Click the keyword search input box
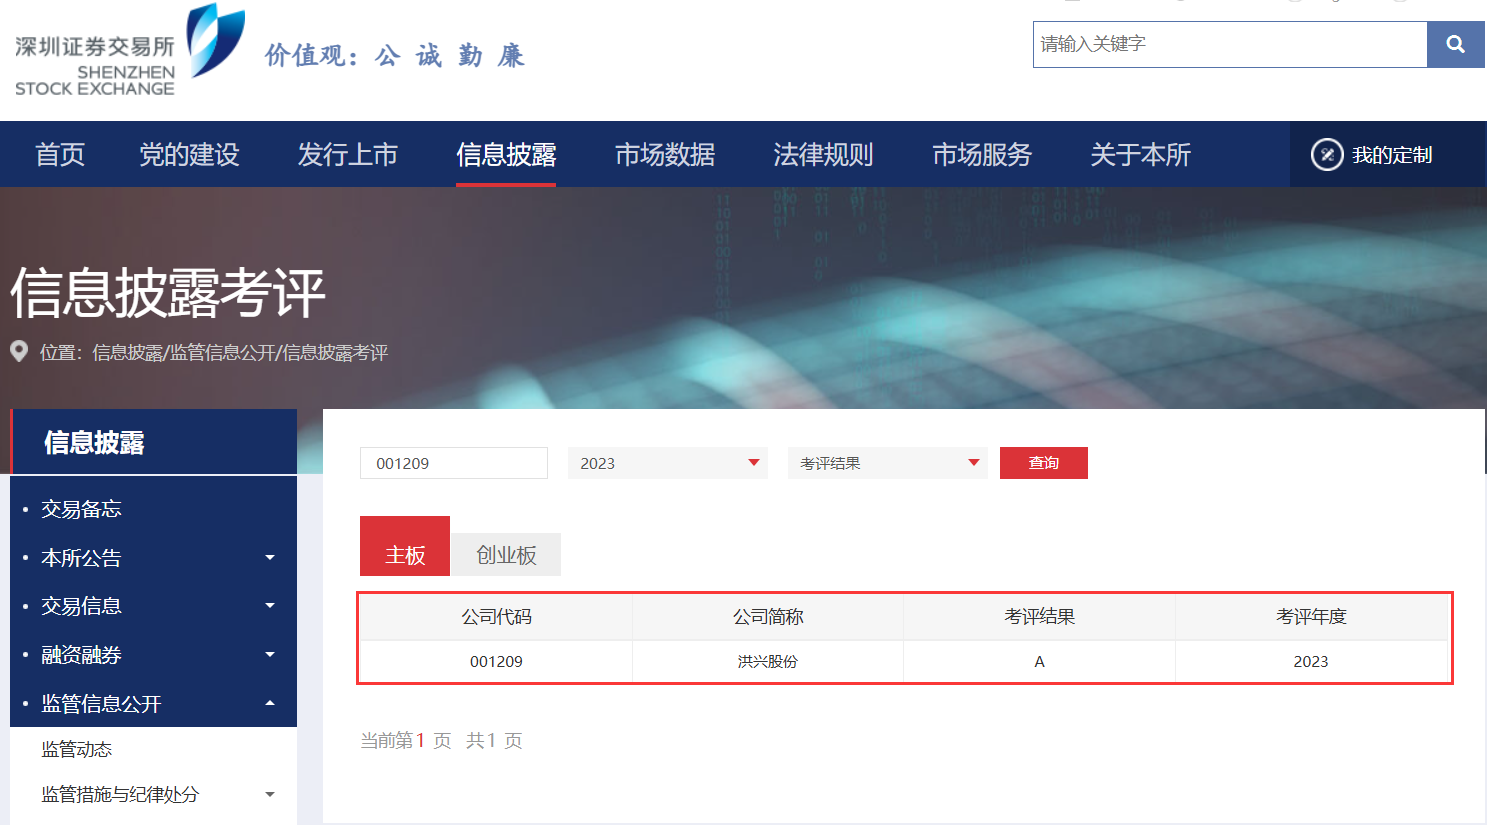Viewport: 1487px width, 825px height. pyautogui.click(x=1229, y=44)
